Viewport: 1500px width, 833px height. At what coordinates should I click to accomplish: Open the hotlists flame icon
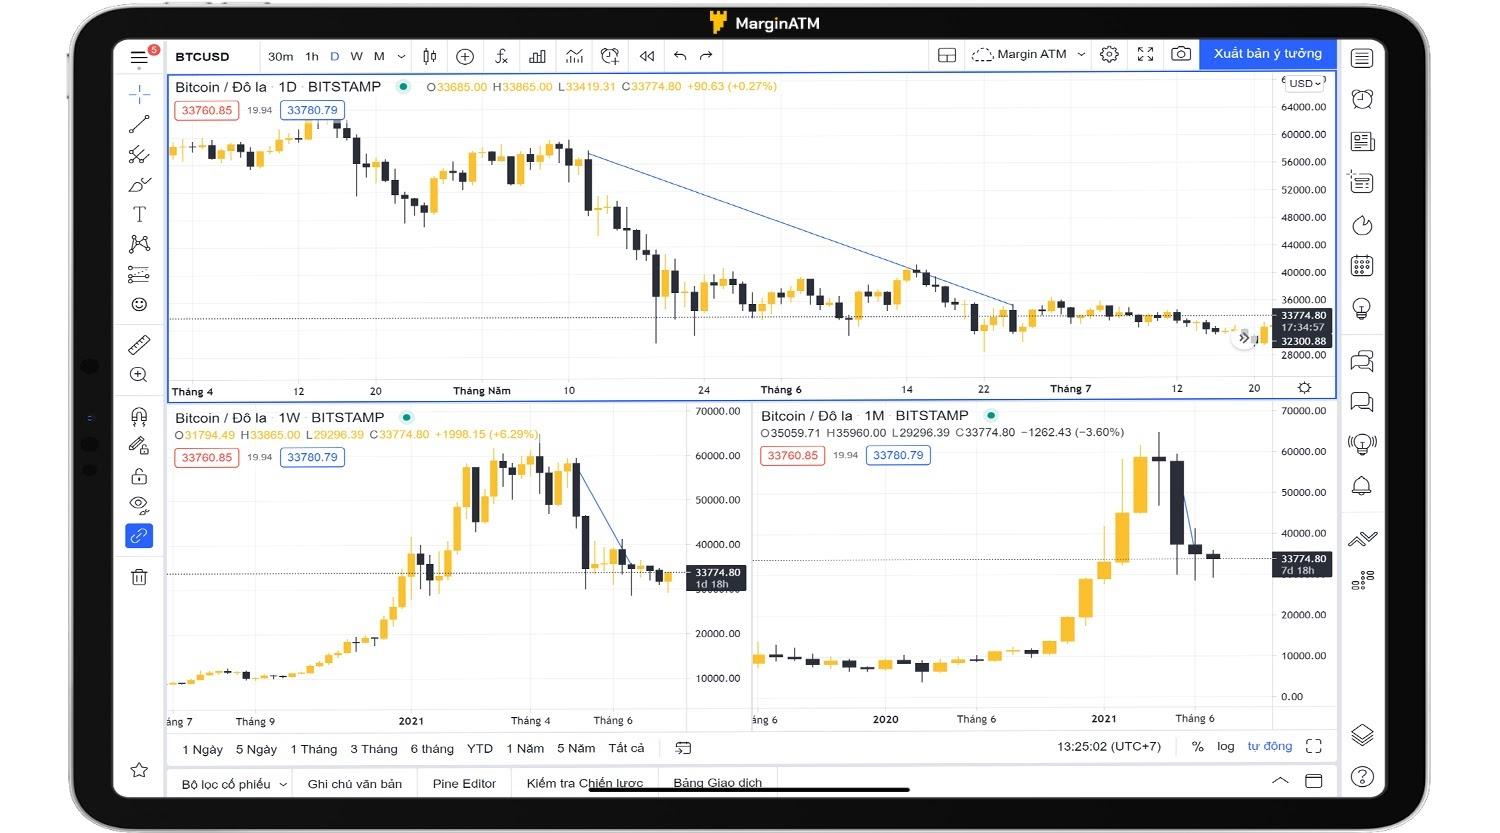click(1362, 225)
